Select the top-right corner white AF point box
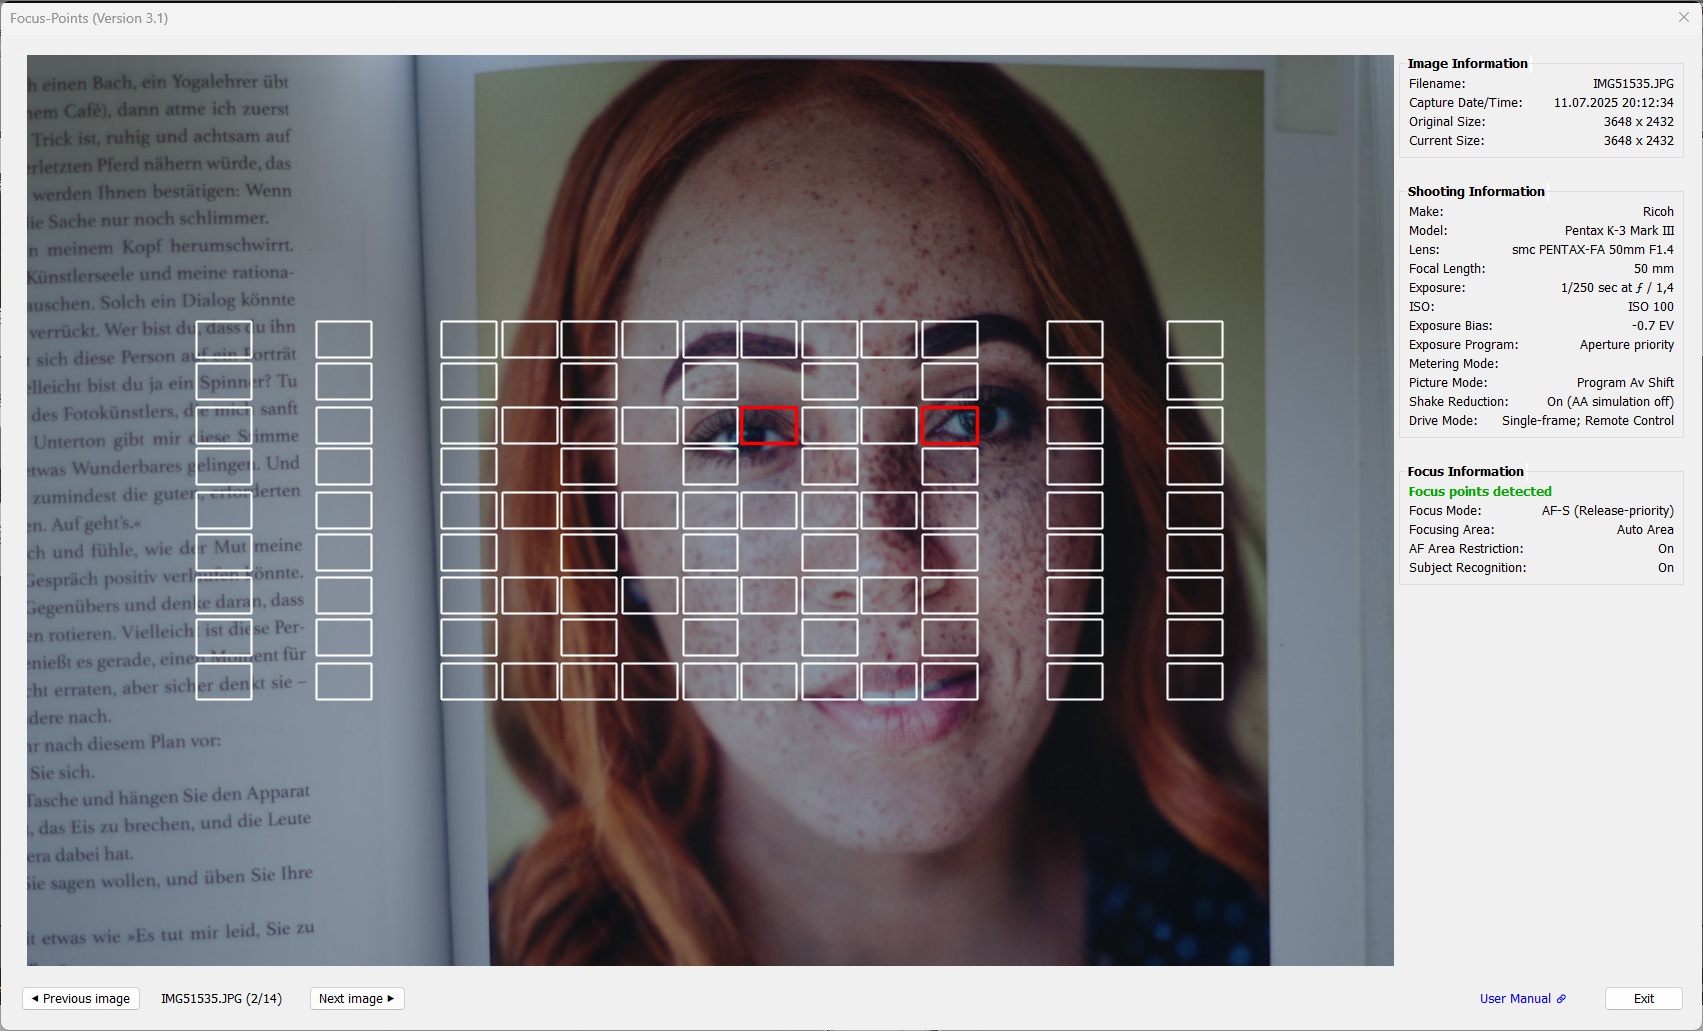This screenshot has width=1703, height=1031. coord(1194,340)
